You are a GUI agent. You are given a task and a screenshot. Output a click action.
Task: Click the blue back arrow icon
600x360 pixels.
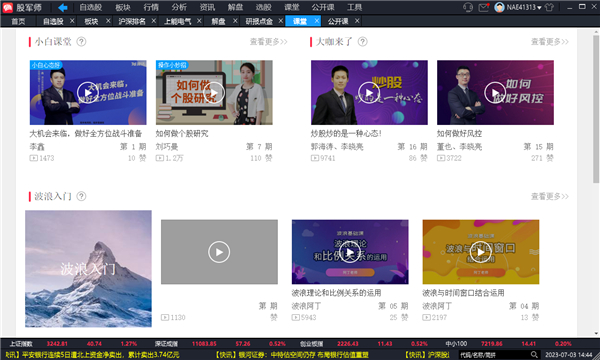(x=63, y=7)
